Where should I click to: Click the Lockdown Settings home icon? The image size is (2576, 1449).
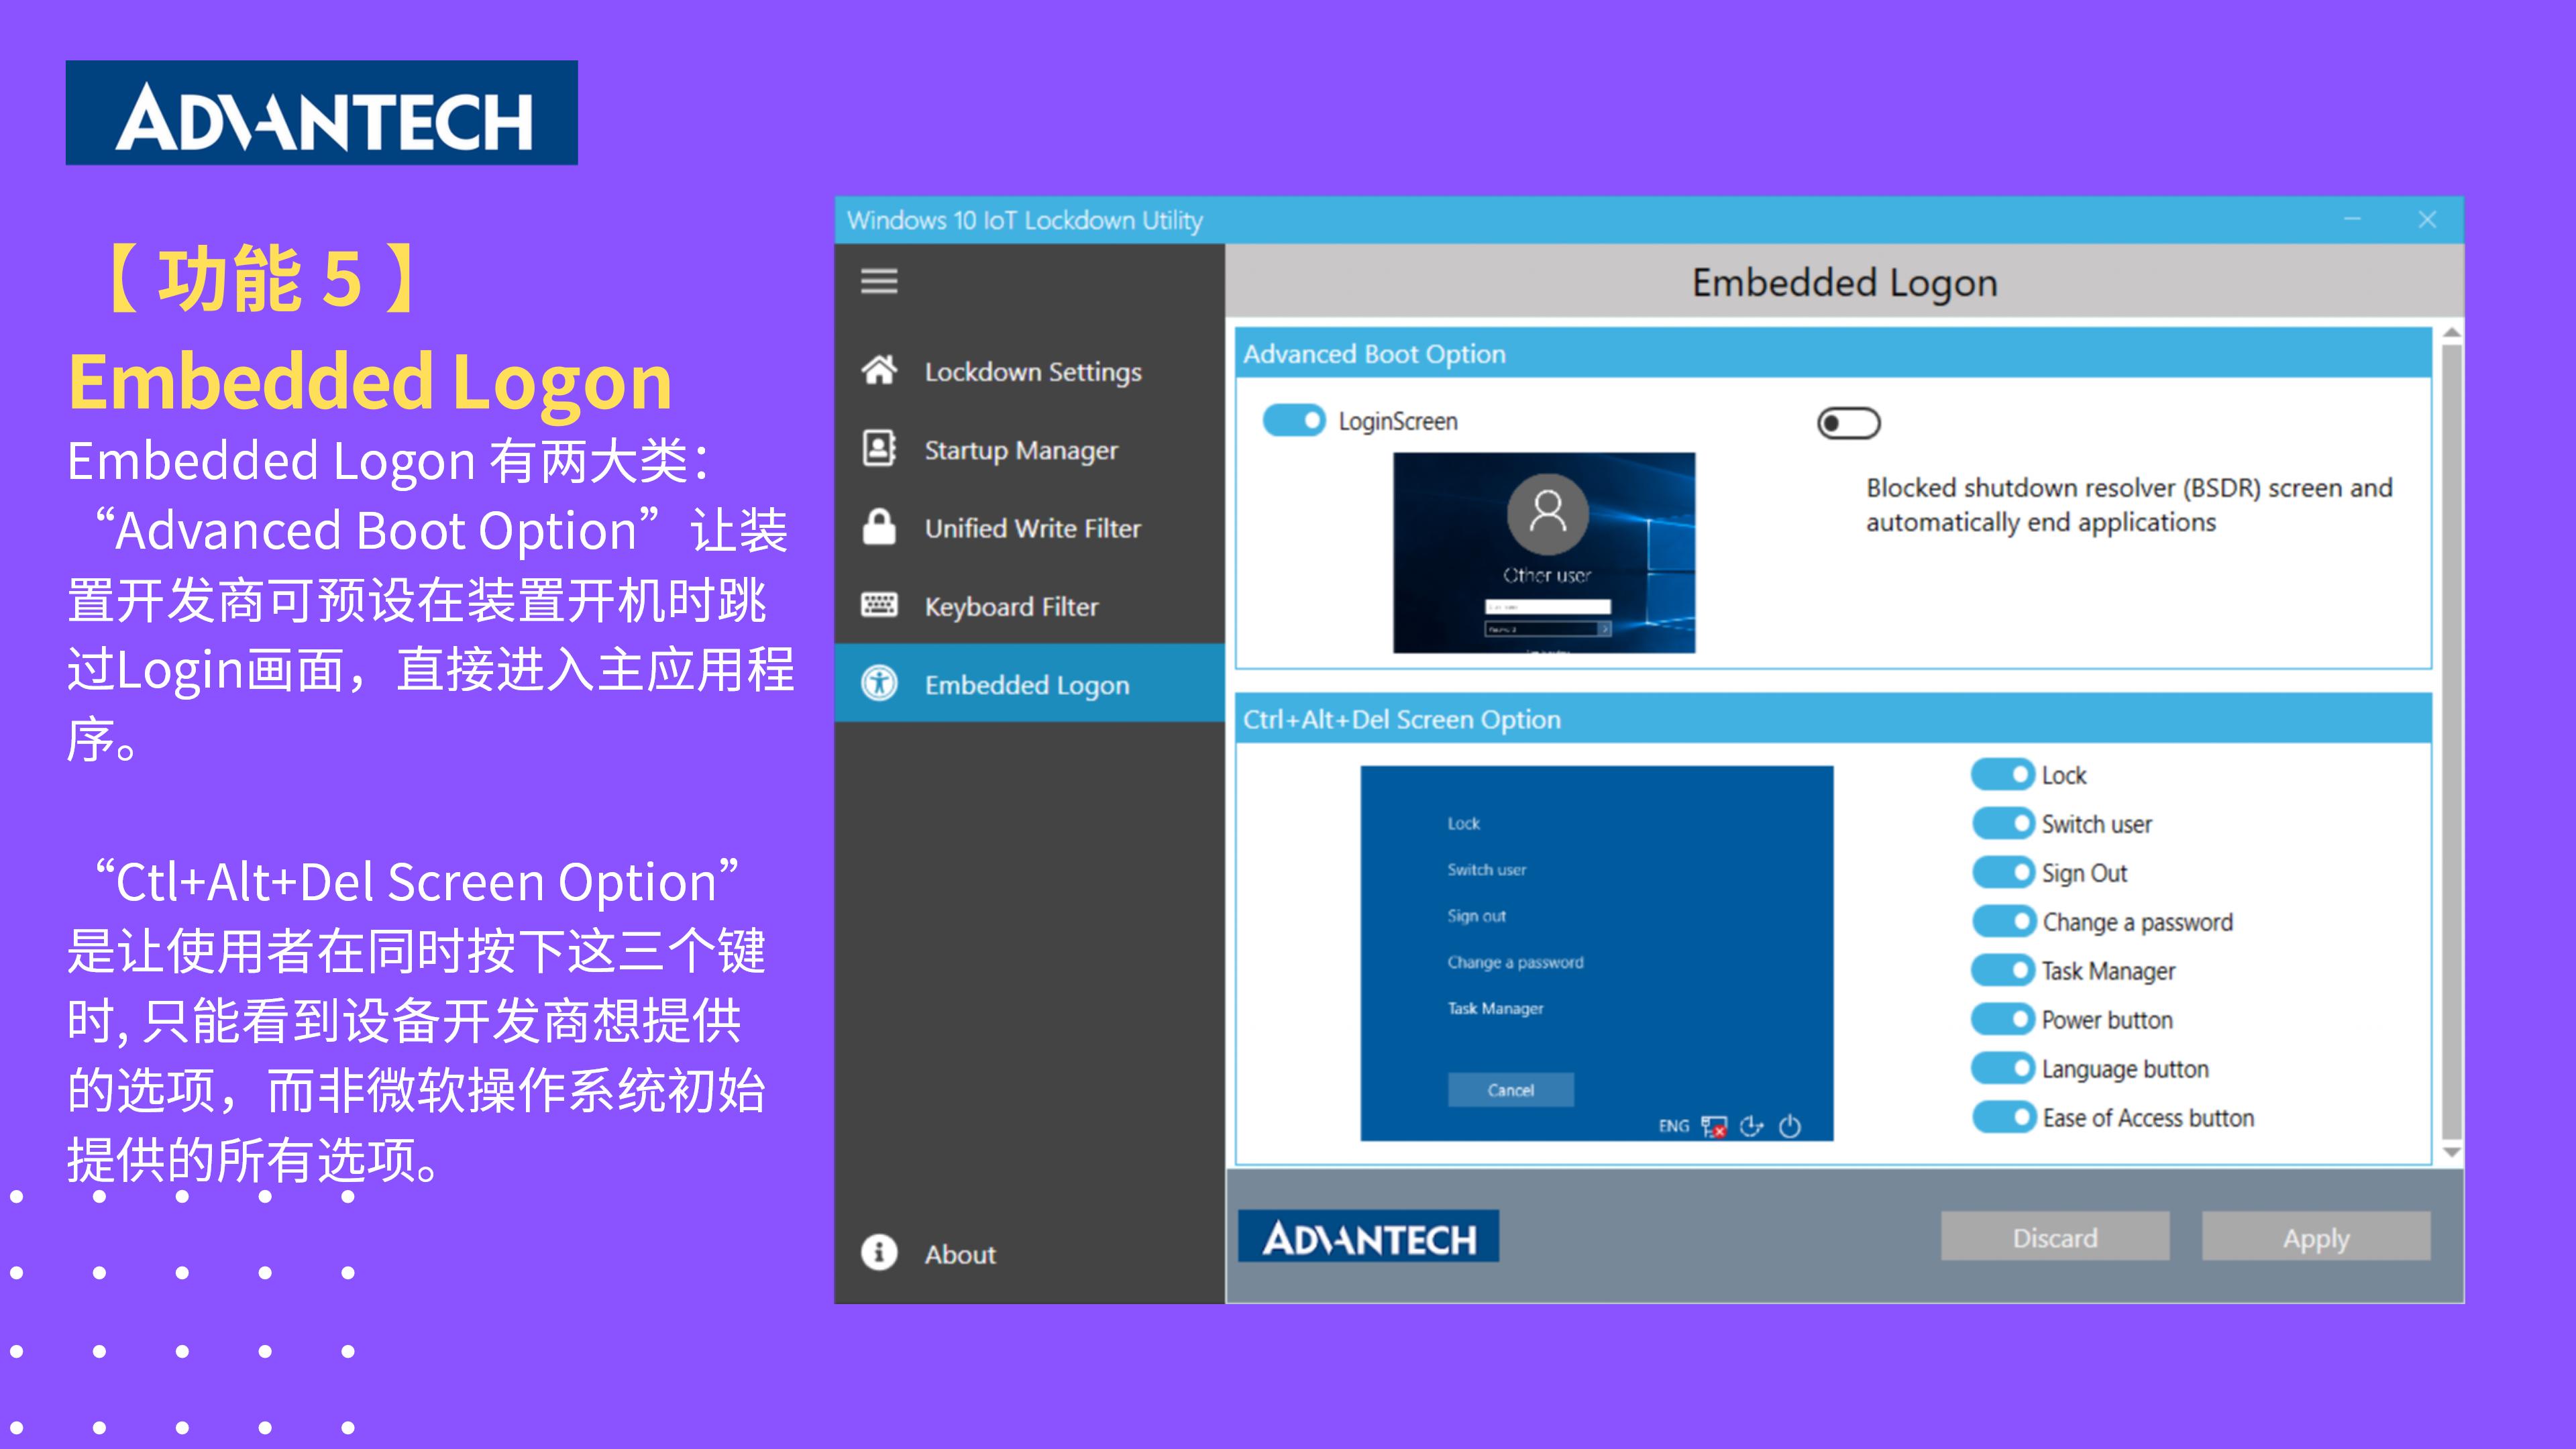coord(879,370)
